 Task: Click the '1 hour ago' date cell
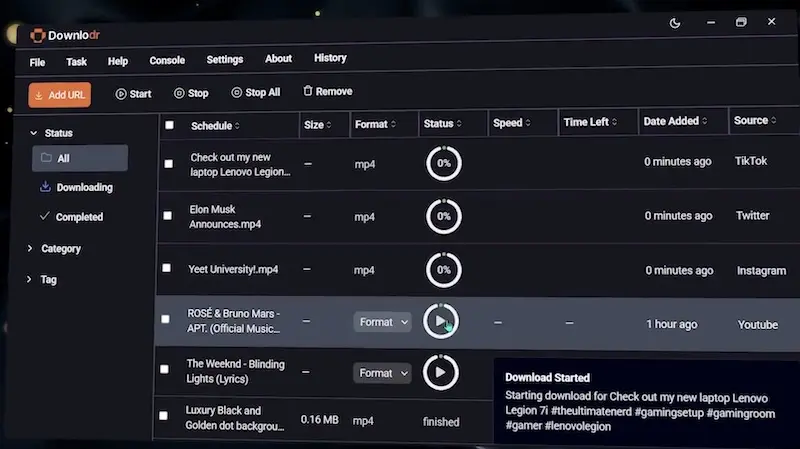point(671,325)
